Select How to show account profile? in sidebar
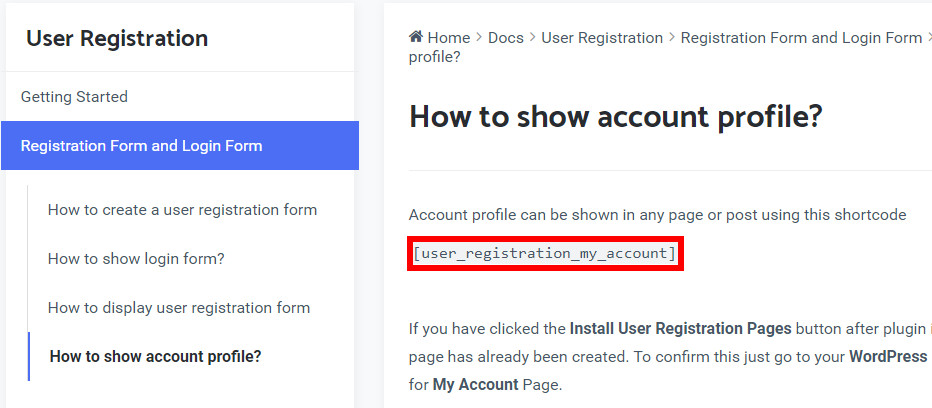The height and width of the screenshot is (408, 932). coord(156,357)
